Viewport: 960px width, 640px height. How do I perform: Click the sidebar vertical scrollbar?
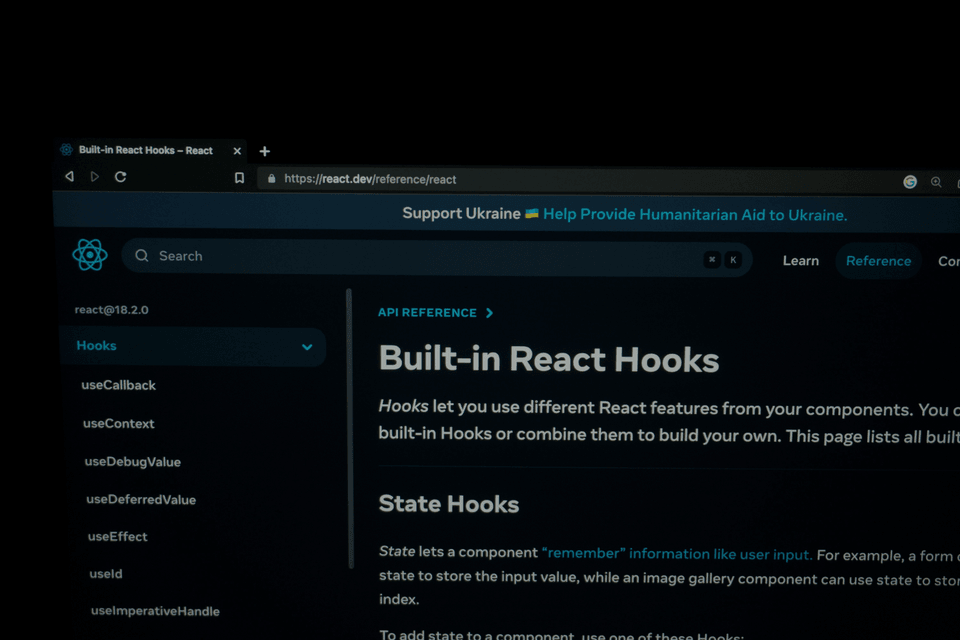[x=349, y=430]
